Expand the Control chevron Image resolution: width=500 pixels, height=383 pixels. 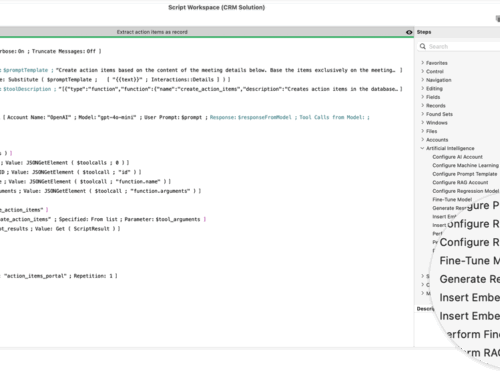(422, 71)
